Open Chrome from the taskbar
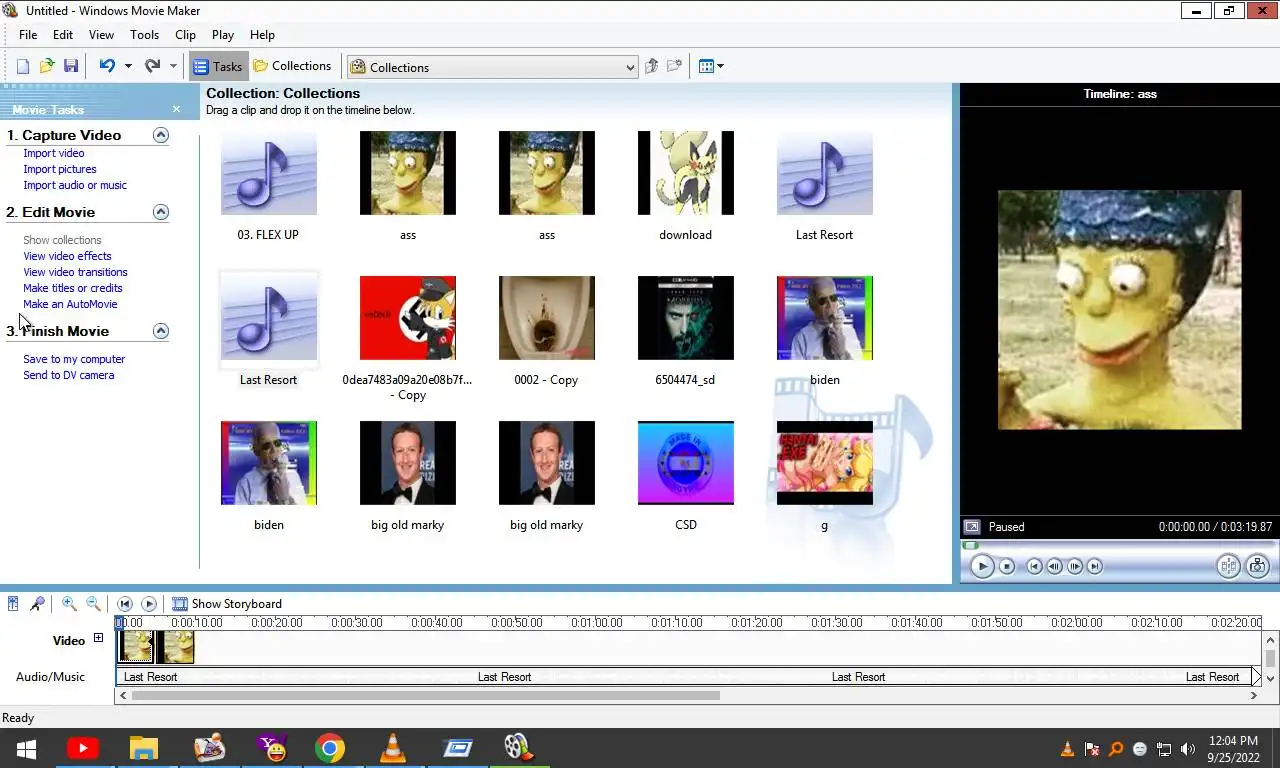The width and height of the screenshot is (1280, 768). pyautogui.click(x=330, y=747)
